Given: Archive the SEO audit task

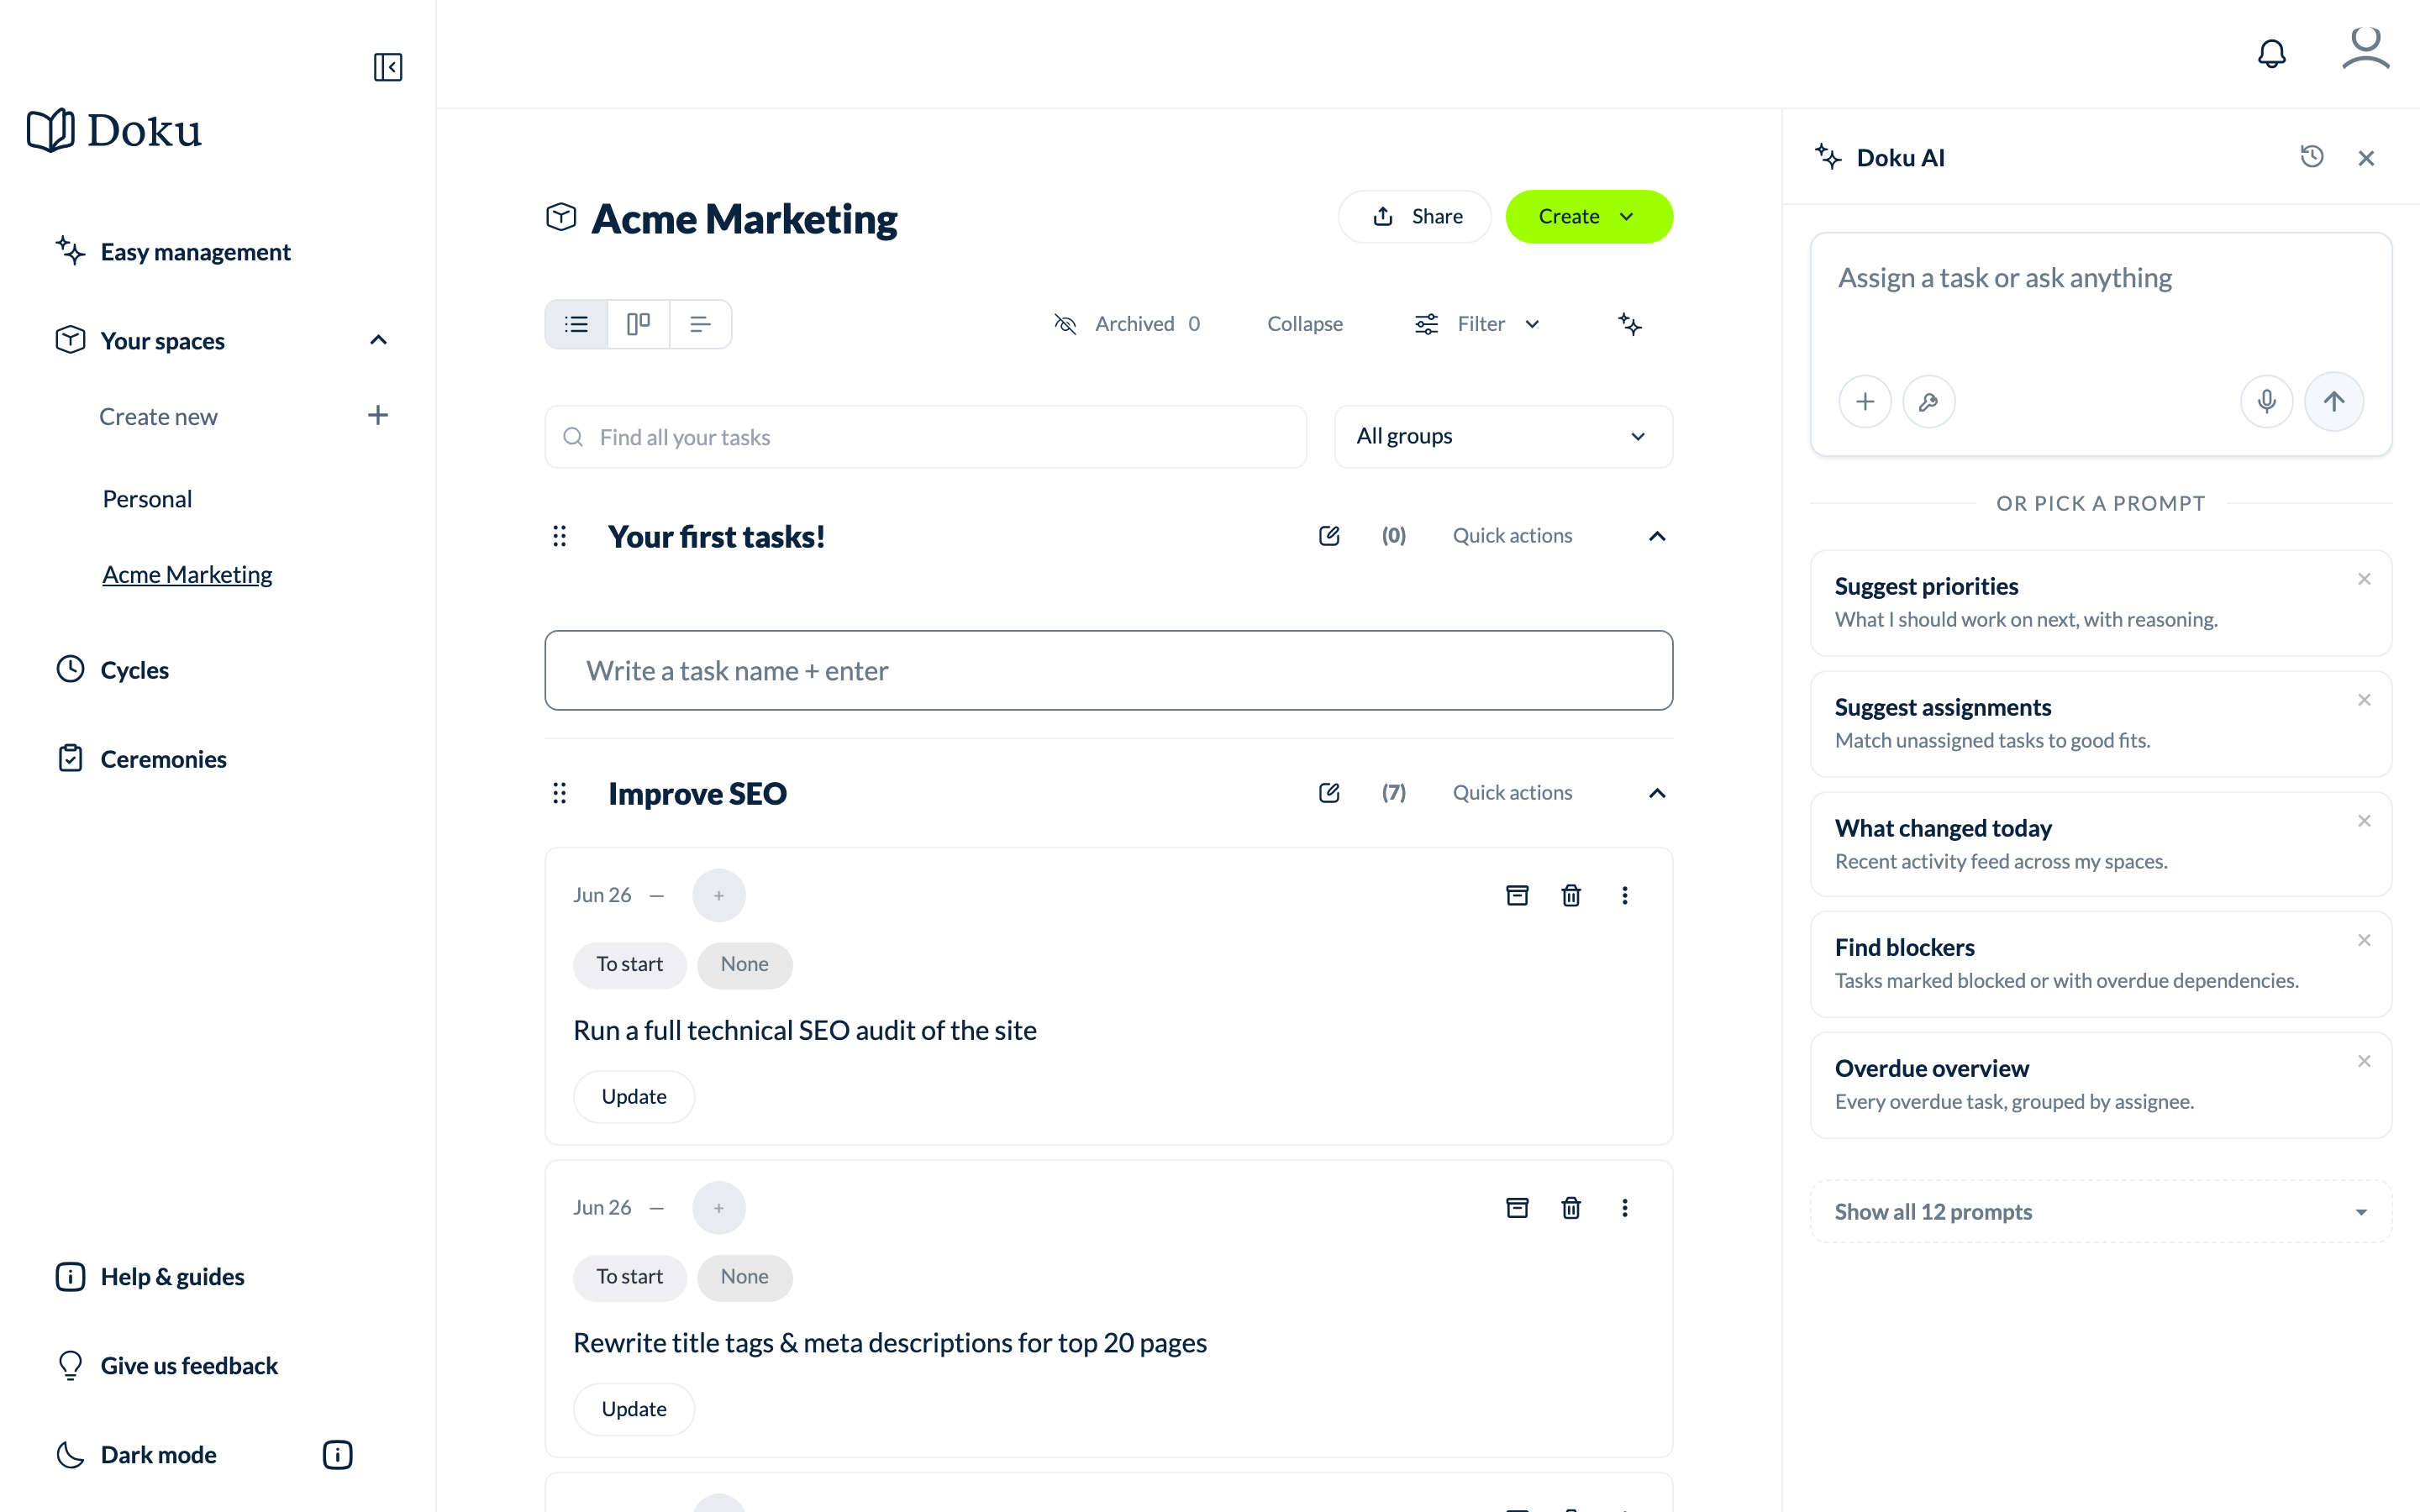Looking at the screenshot, I should (1517, 895).
